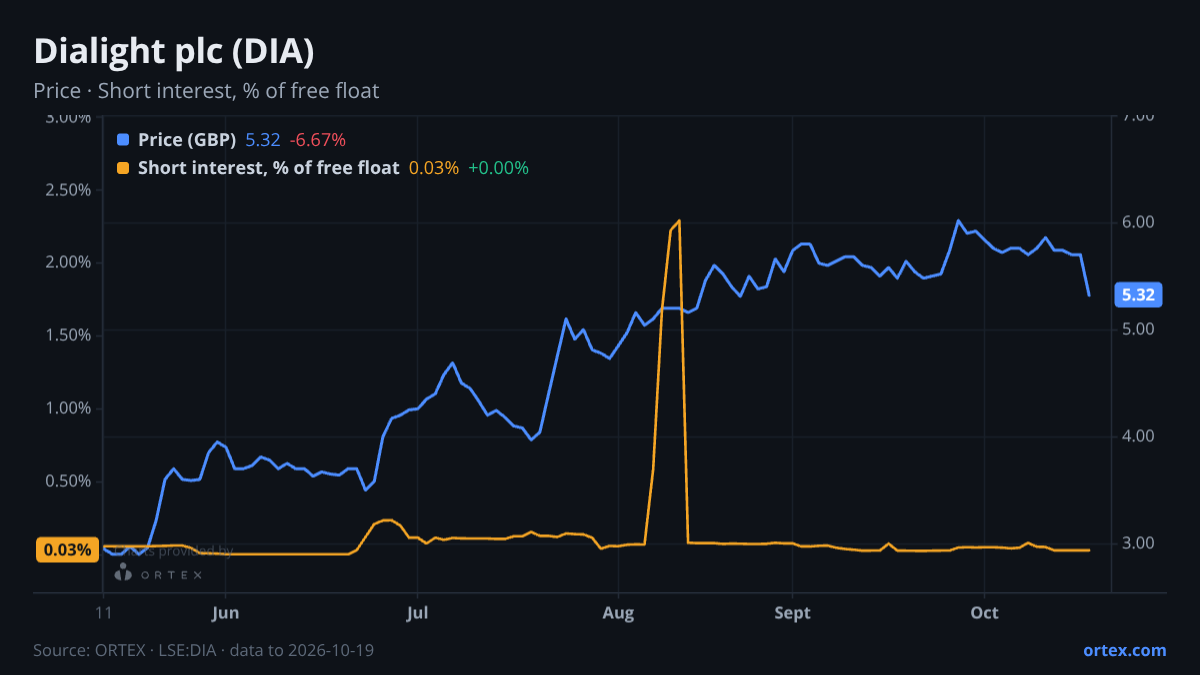Click the Jul x-axis label
The image size is (1200, 675).
click(418, 613)
